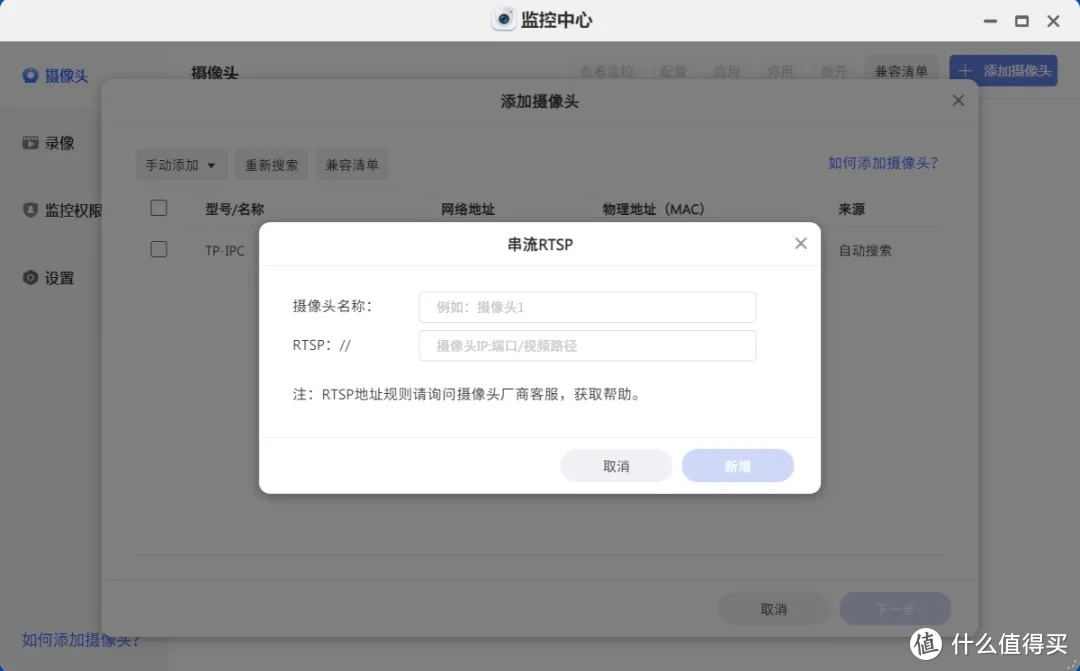
Task: Click the 下一步 button at dialog bottom
Action: (895, 608)
